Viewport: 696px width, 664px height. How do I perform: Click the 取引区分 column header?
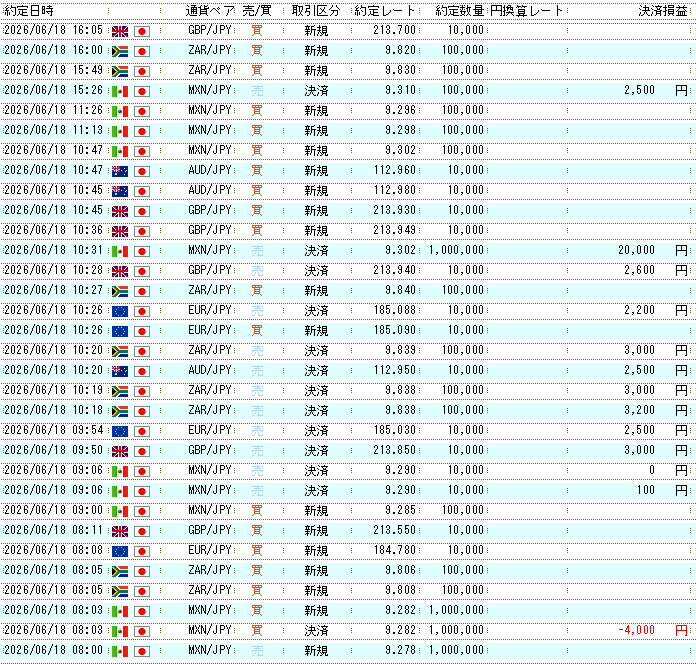click(x=316, y=11)
